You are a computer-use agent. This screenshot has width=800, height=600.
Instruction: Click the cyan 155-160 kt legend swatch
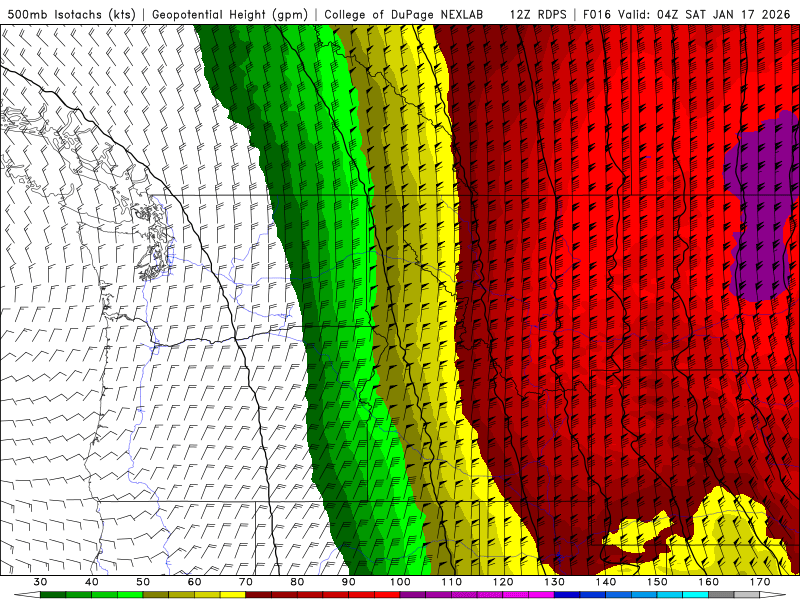(x=696, y=595)
